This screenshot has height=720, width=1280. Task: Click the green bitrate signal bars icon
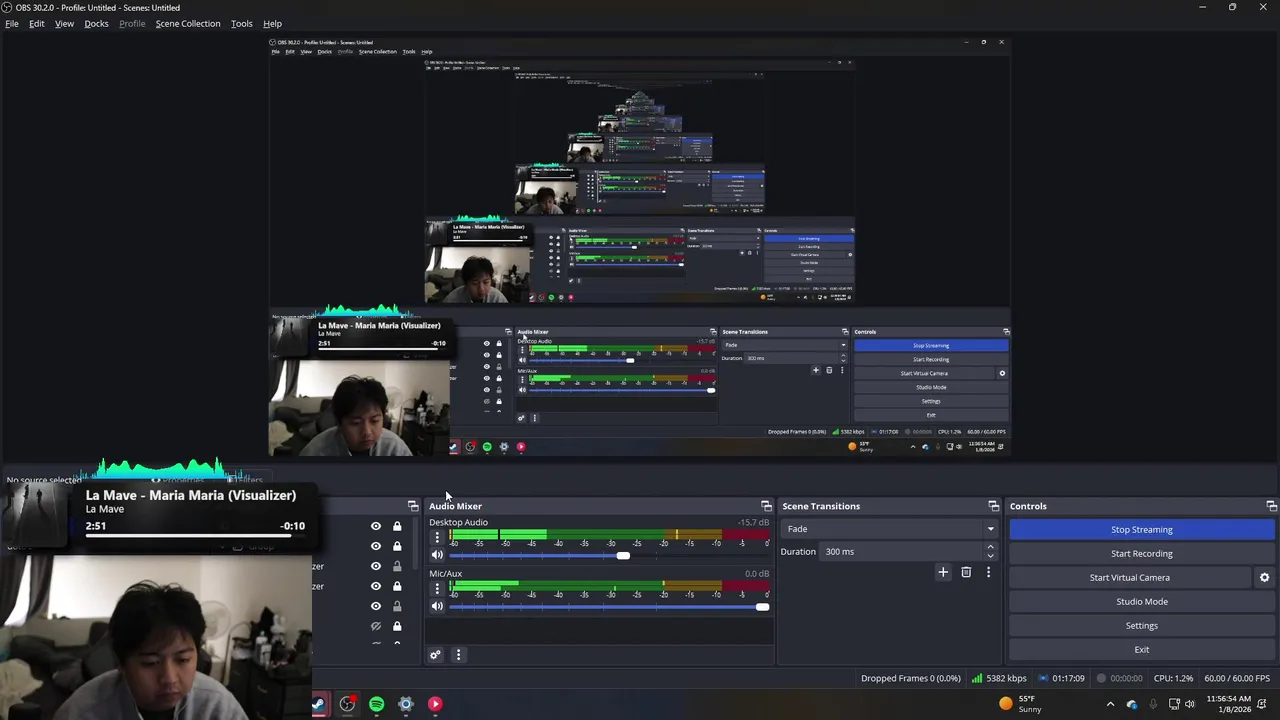[976, 678]
